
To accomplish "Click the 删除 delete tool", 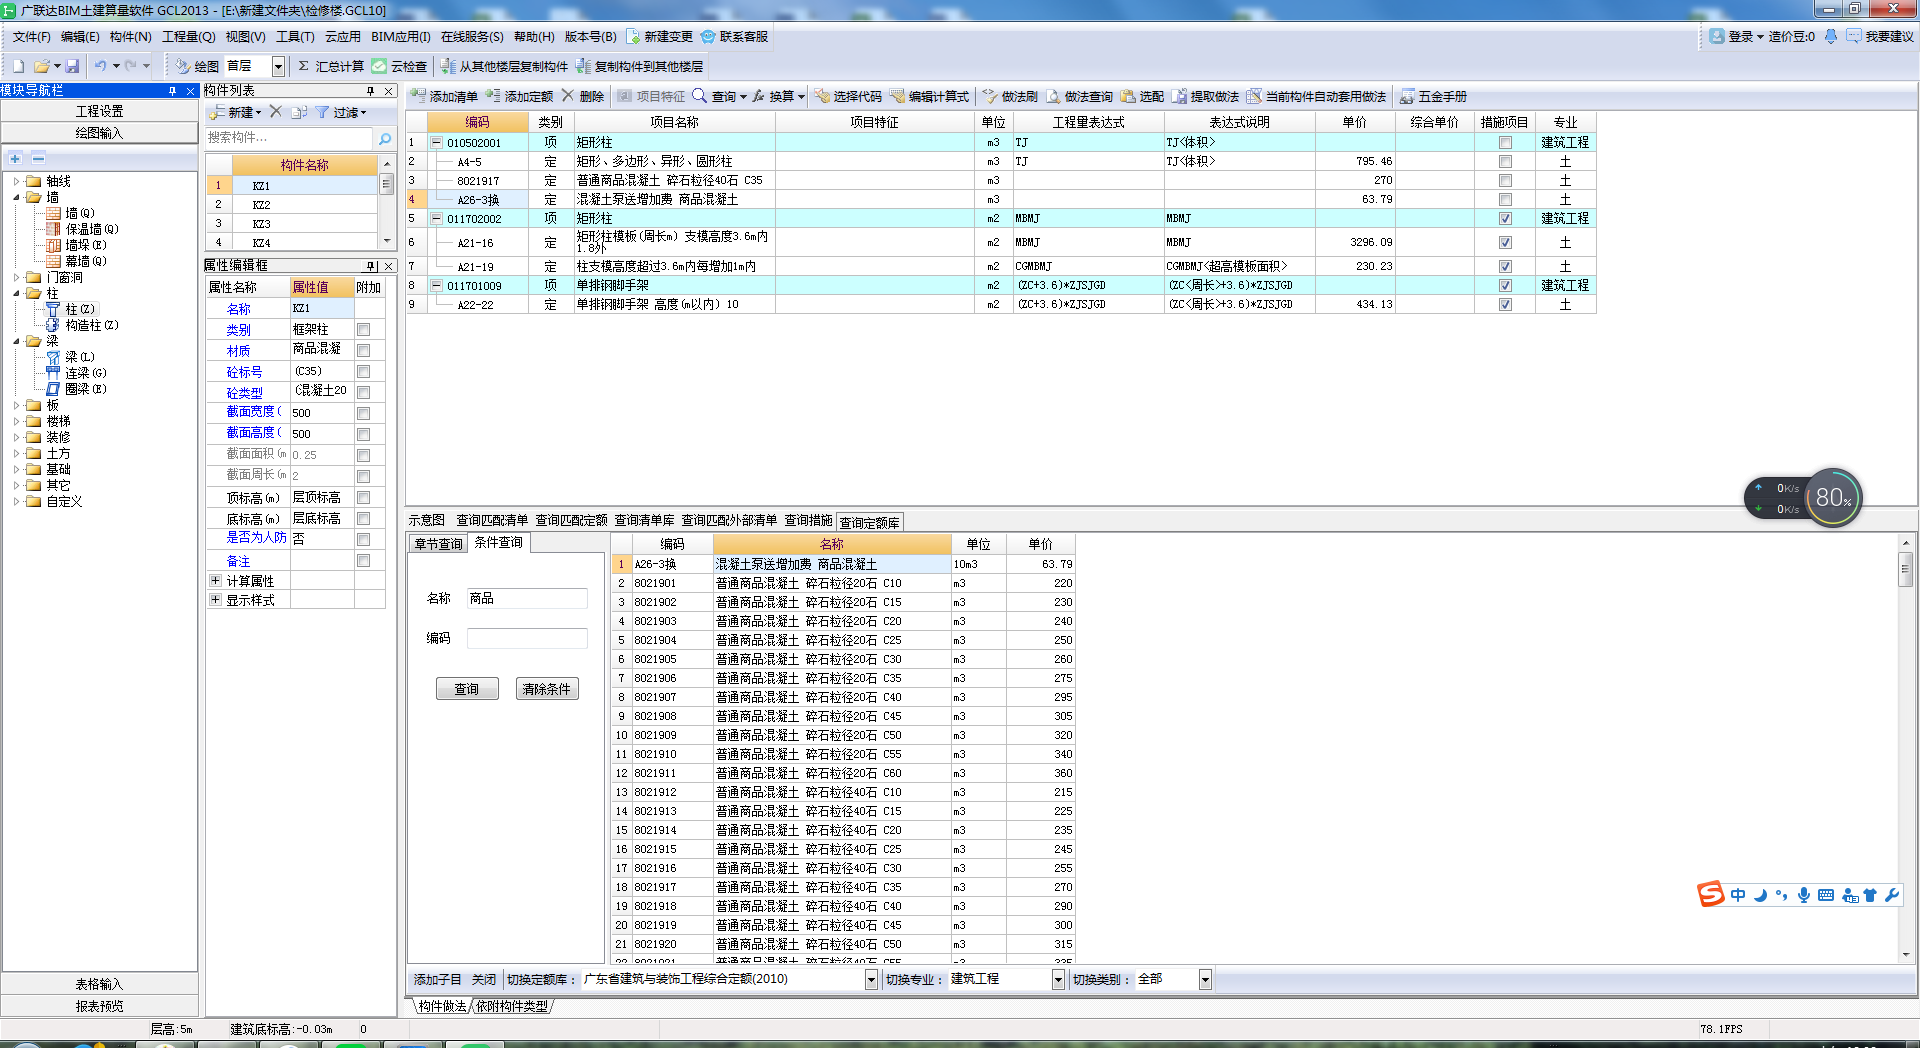I will pos(583,96).
